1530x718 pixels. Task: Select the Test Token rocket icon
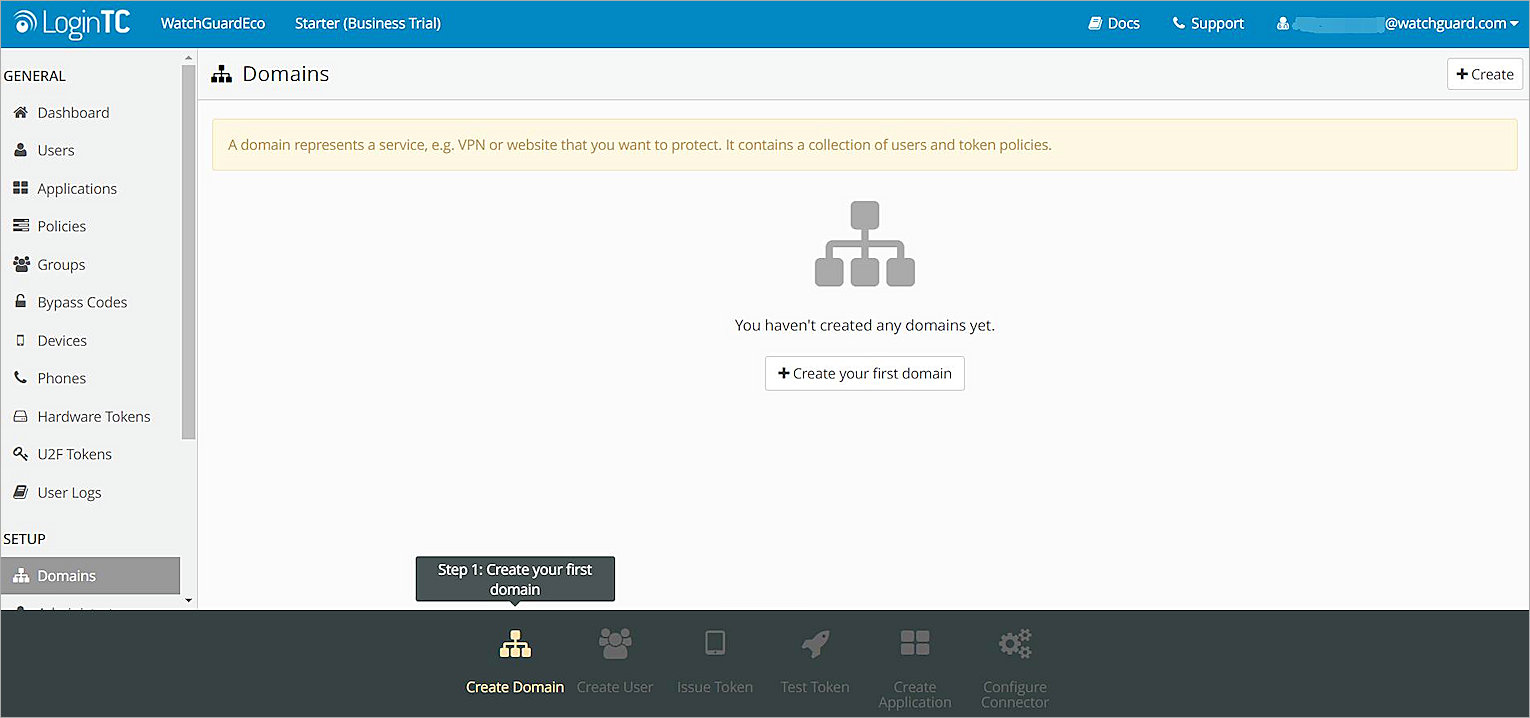click(x=815, y=644)
